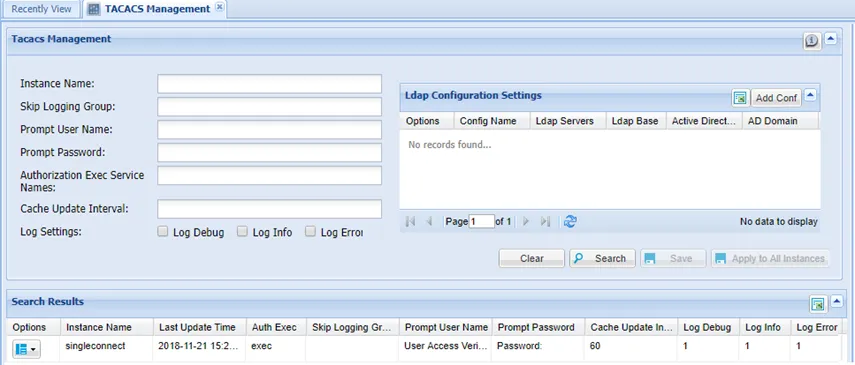
Task: Click the Clear button
Action: click(x=532, y=259)
